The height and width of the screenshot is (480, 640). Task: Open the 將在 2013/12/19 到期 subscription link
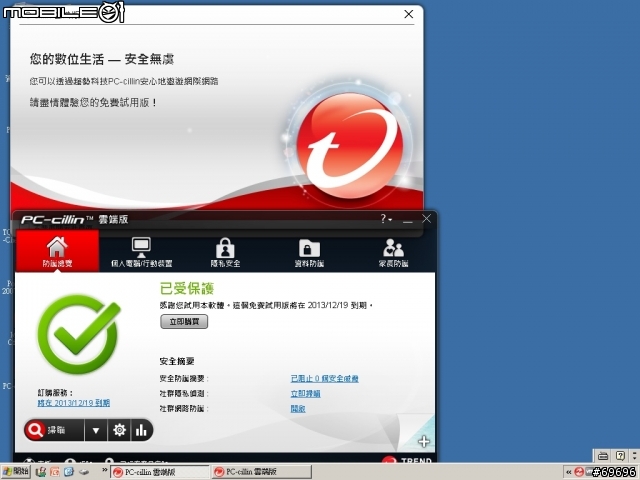[x=73, y=403]
